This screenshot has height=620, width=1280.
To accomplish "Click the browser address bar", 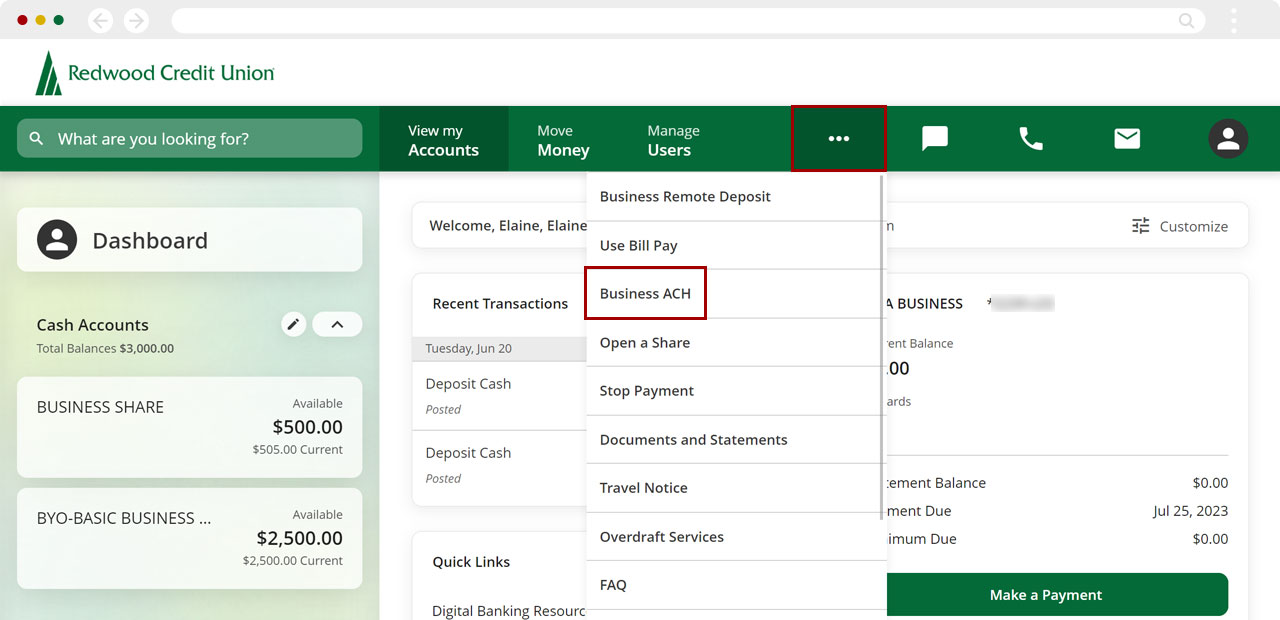I will coord(688,20).
